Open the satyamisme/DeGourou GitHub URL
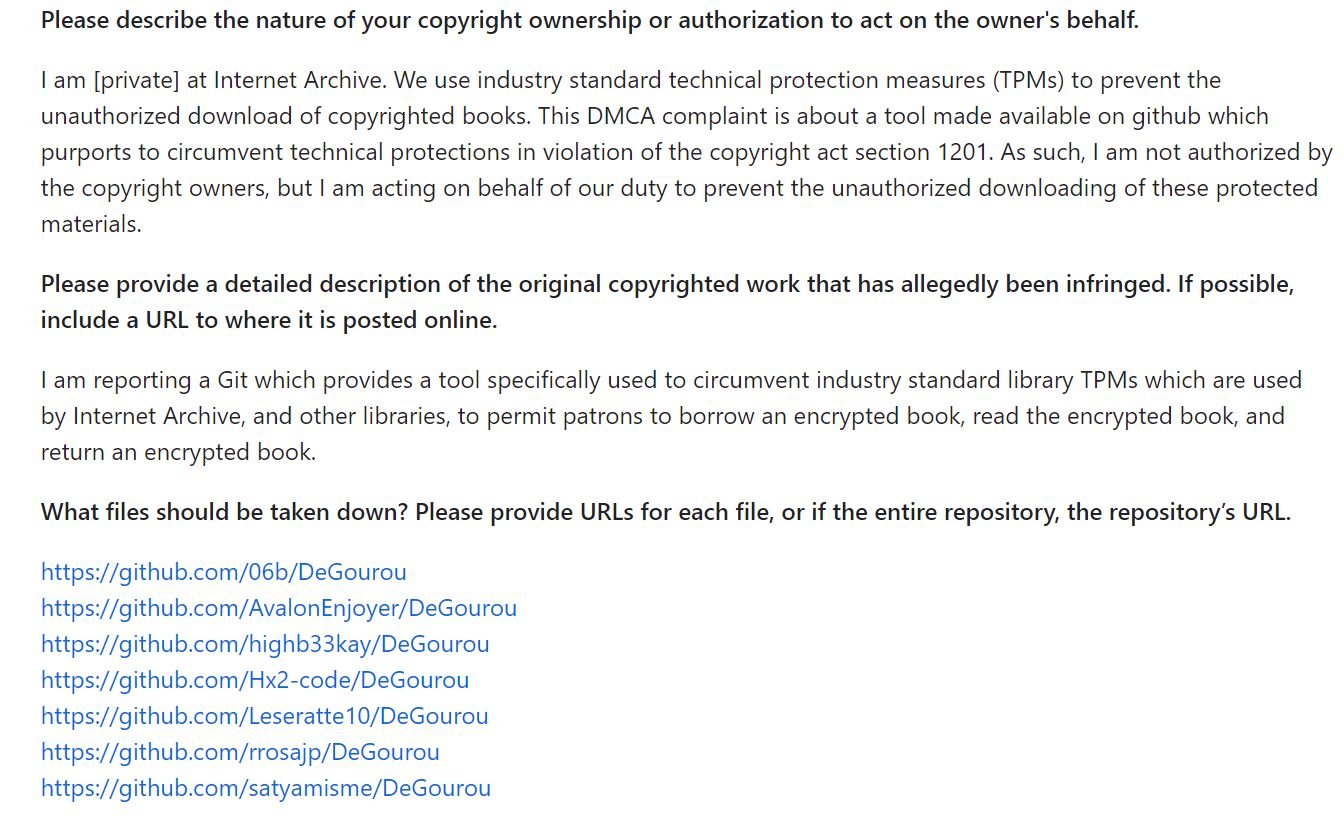The image size is (1344, 818). pyautogui.click(x=266, y=788)
